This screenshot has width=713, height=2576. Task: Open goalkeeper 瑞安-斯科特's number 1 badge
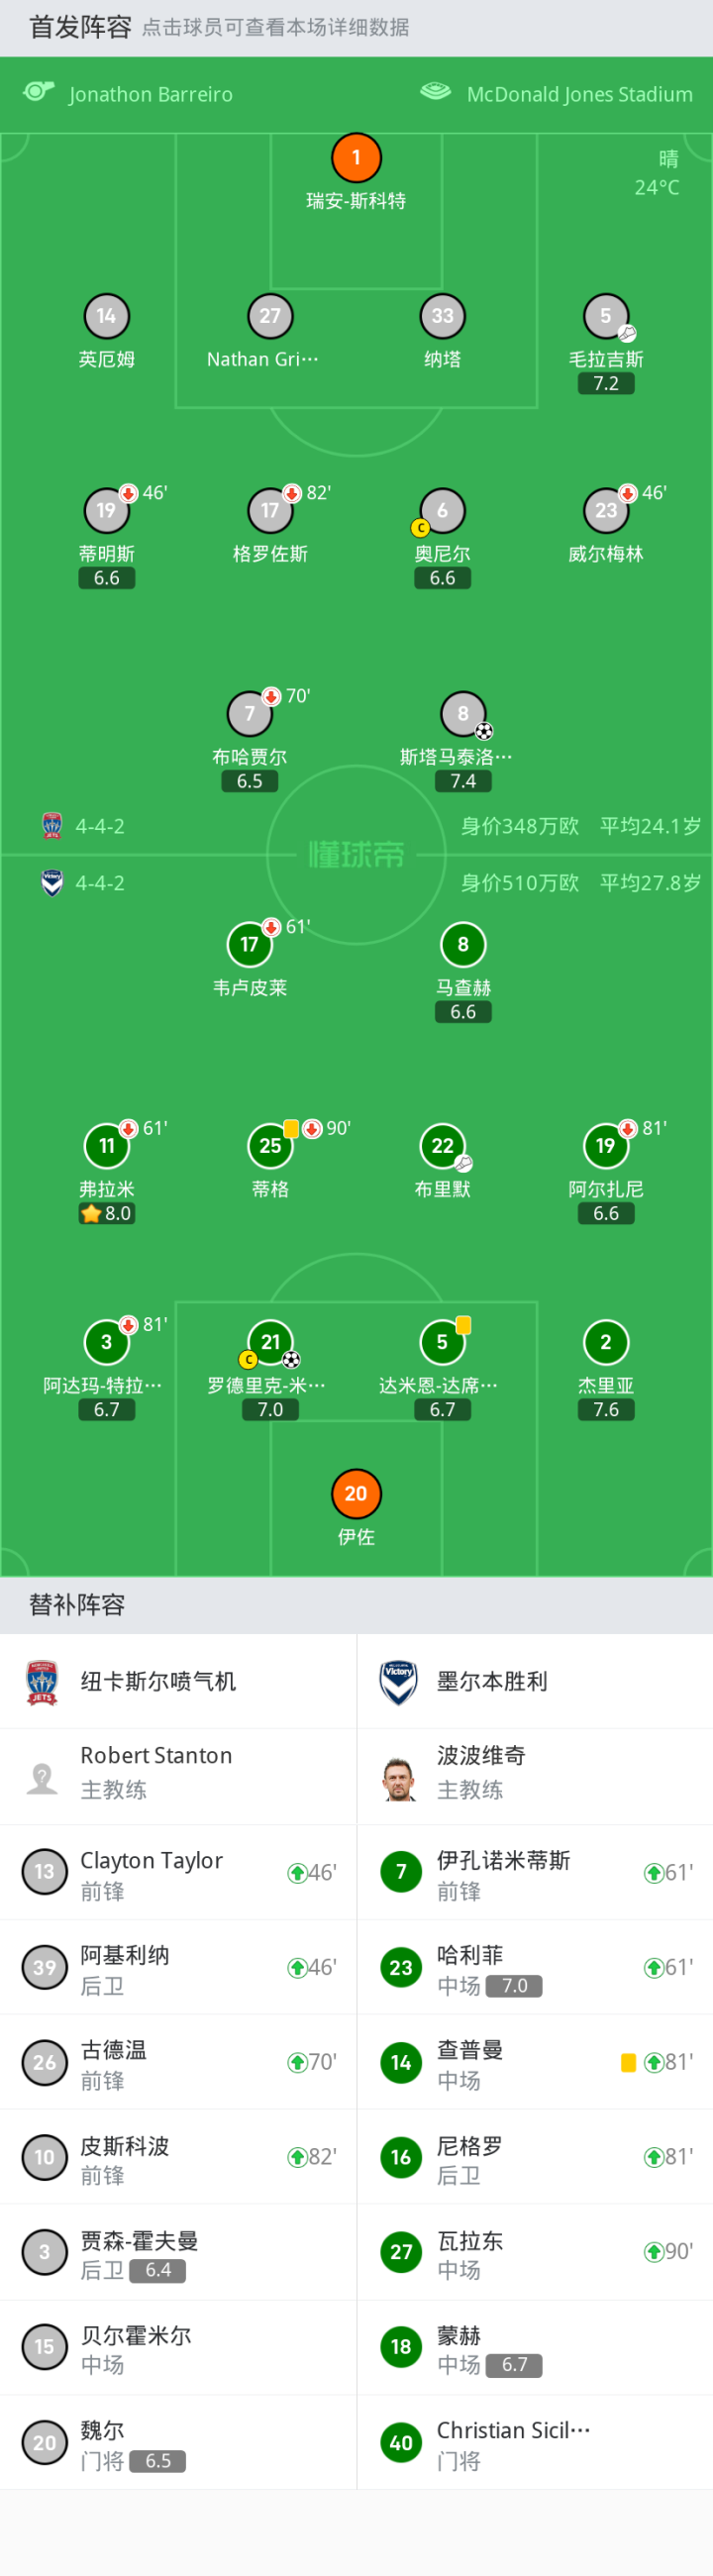(x=356, y=158)
